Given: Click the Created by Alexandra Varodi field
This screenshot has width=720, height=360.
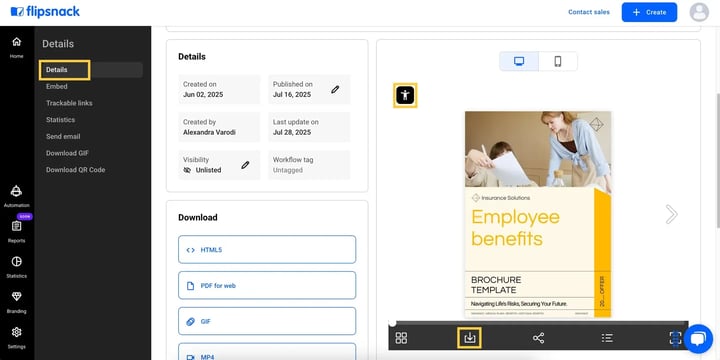Looking at the screenshot, I should [x=219, y=127].
